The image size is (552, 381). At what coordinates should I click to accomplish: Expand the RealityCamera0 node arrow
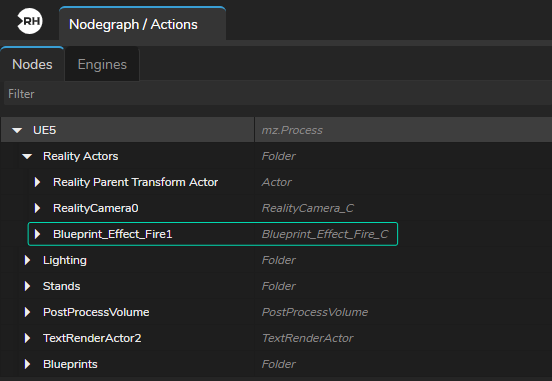click(37, 208)
